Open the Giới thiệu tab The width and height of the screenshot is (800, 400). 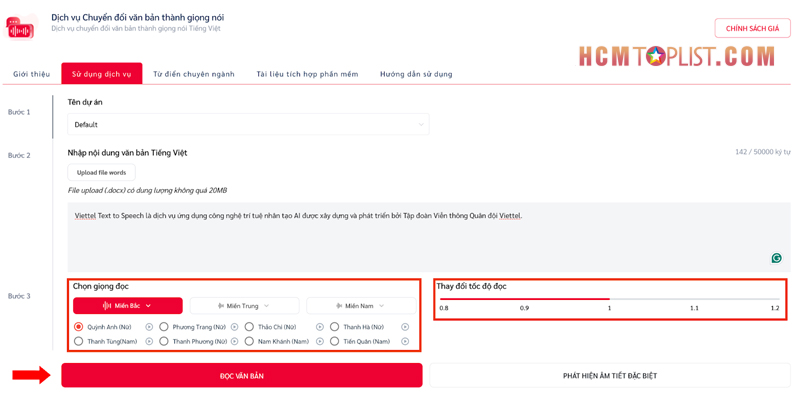tap(32, 74)
